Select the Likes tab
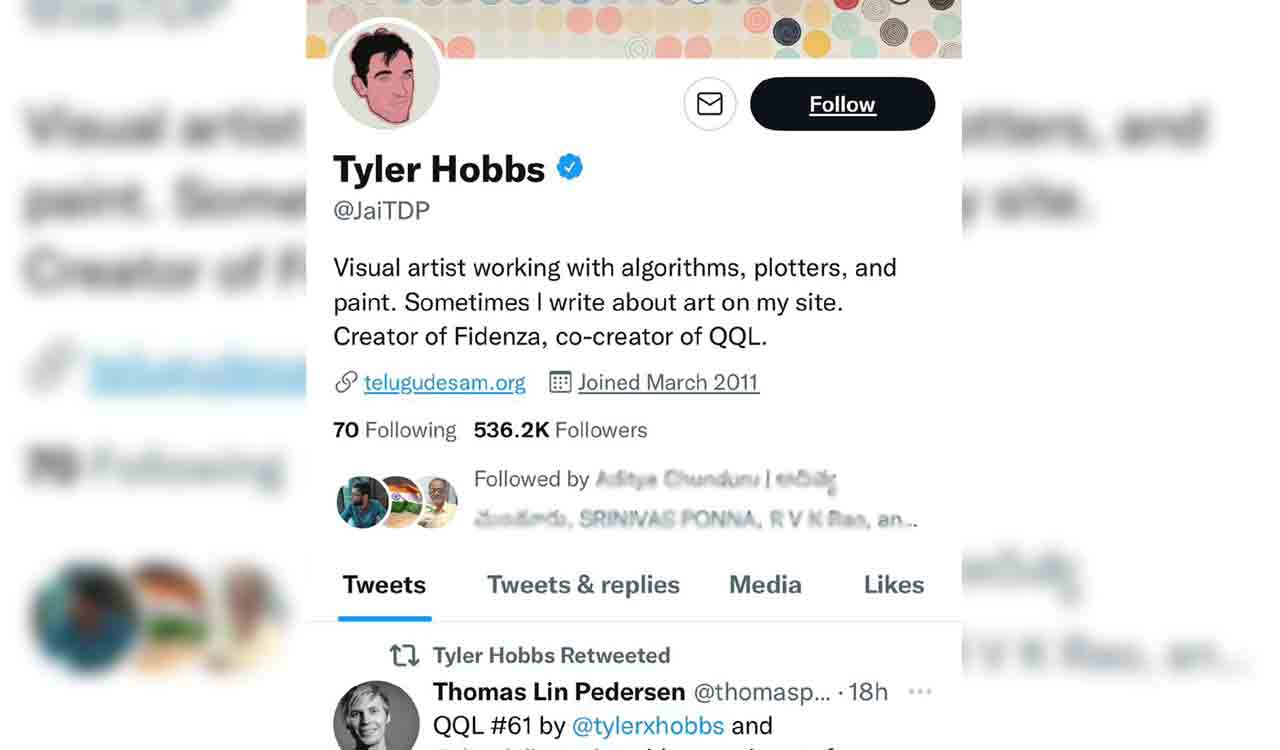 [893, 585]
